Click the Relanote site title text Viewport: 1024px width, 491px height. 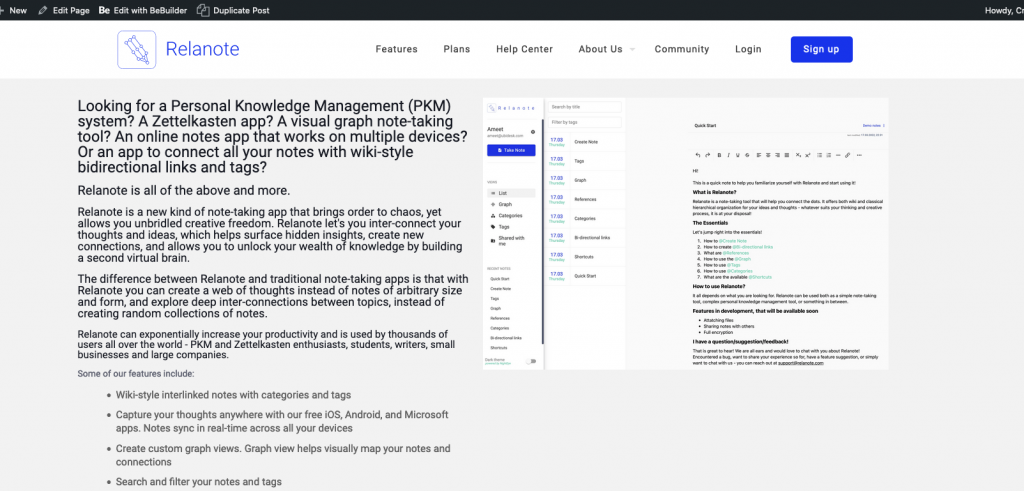click(x=202, y=49)
